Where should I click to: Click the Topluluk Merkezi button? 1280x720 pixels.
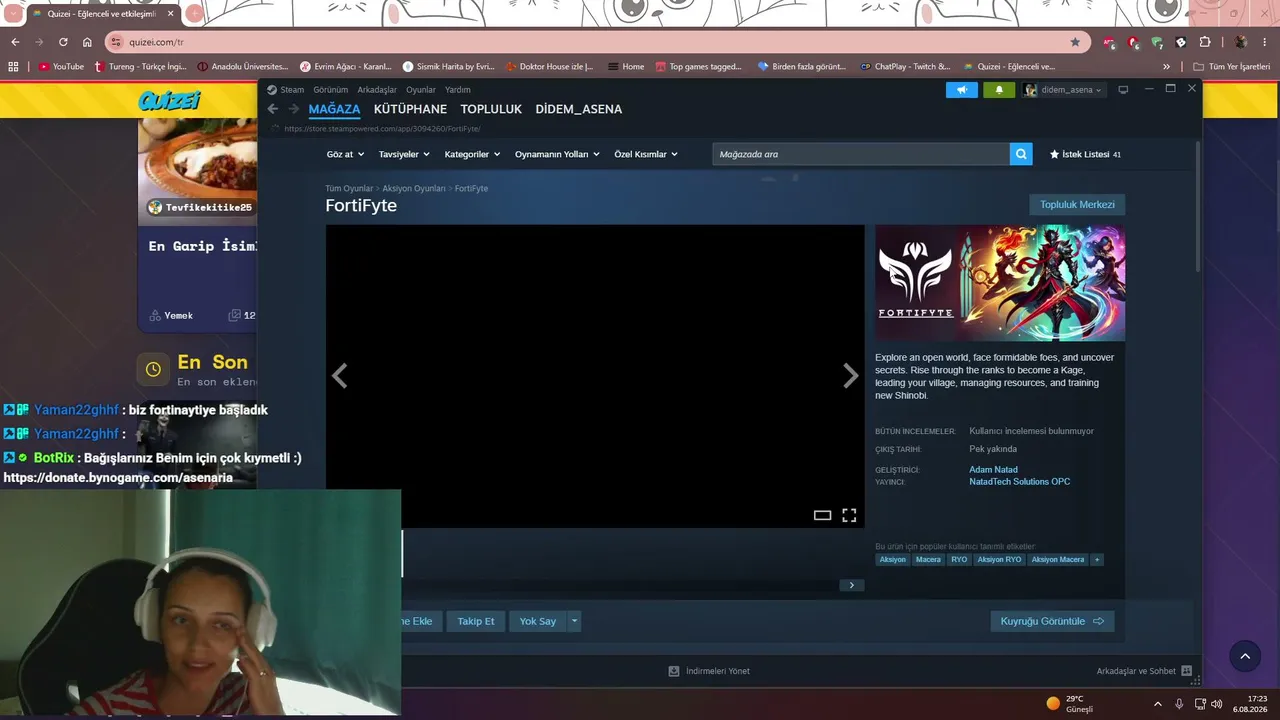click(1077, 205)
